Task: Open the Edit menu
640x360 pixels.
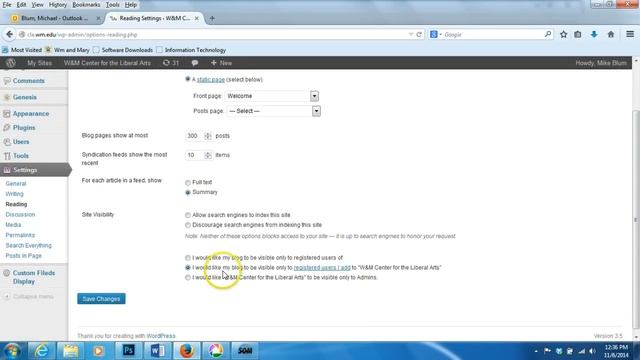Action: pyautogui.click(x=21, y=5)
